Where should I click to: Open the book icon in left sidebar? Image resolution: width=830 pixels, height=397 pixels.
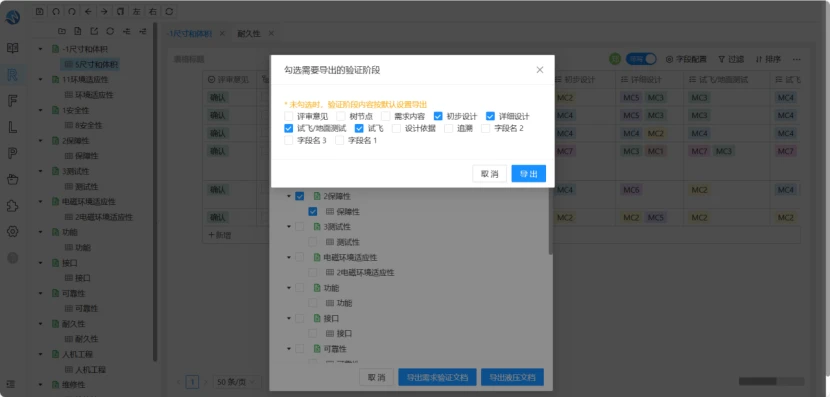point(13,48)
